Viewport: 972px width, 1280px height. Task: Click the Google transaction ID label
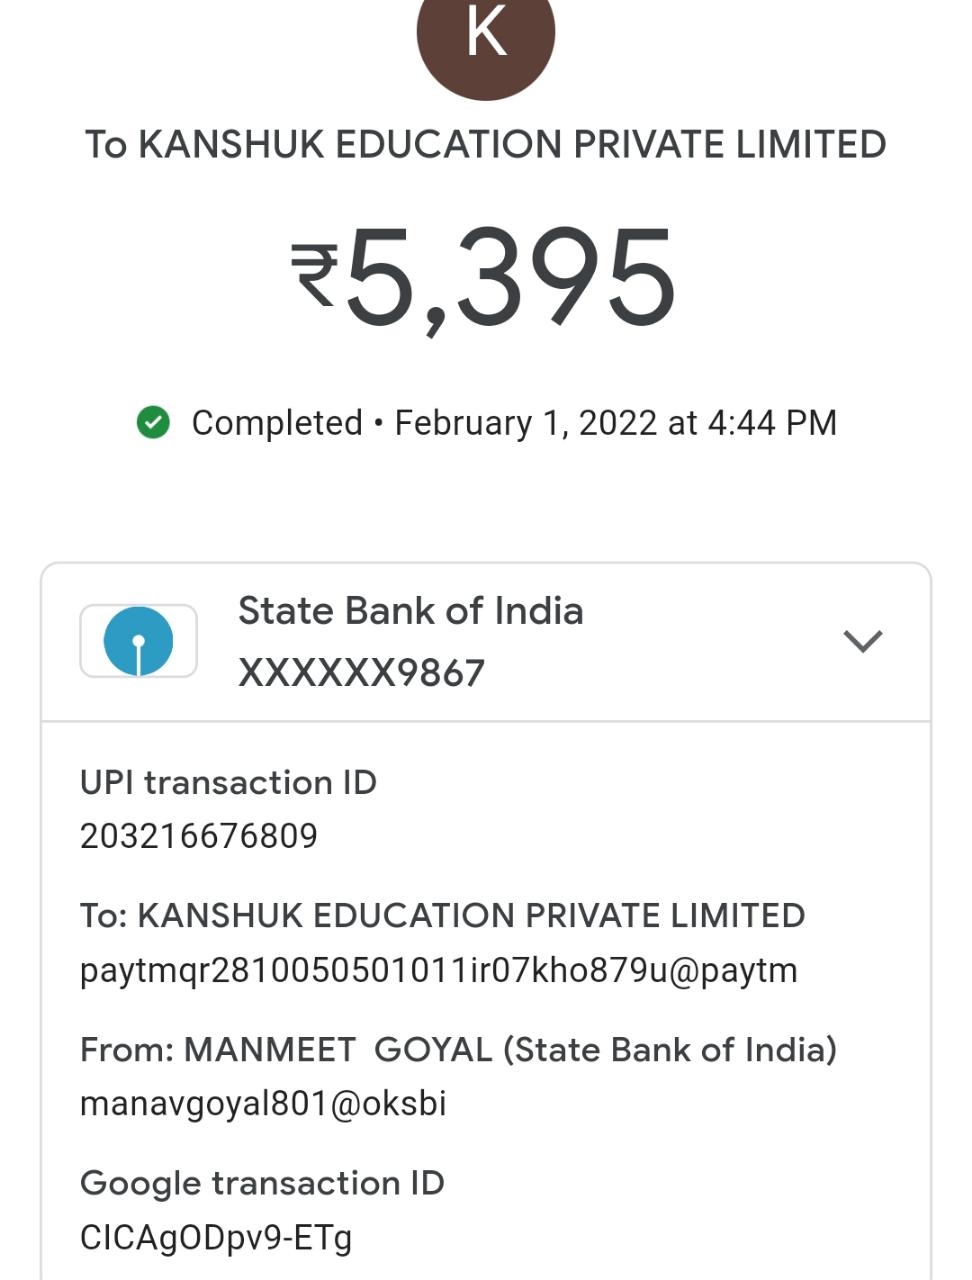click(262, 1183)
